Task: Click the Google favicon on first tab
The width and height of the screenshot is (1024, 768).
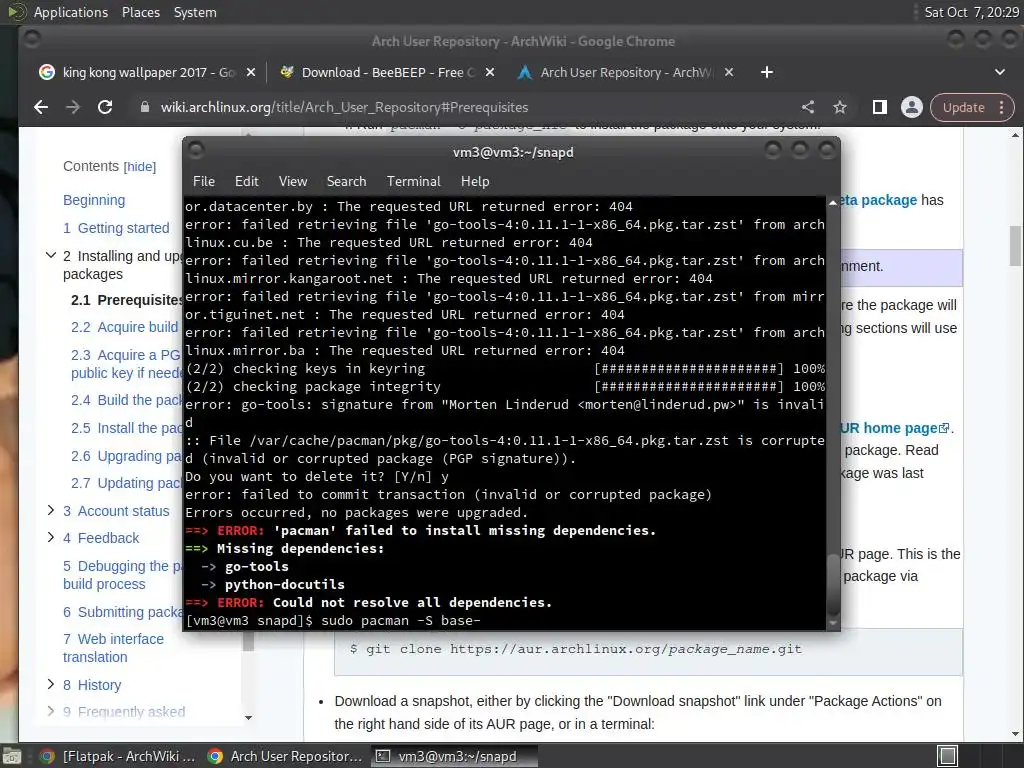Action: [x=46, y=72]
